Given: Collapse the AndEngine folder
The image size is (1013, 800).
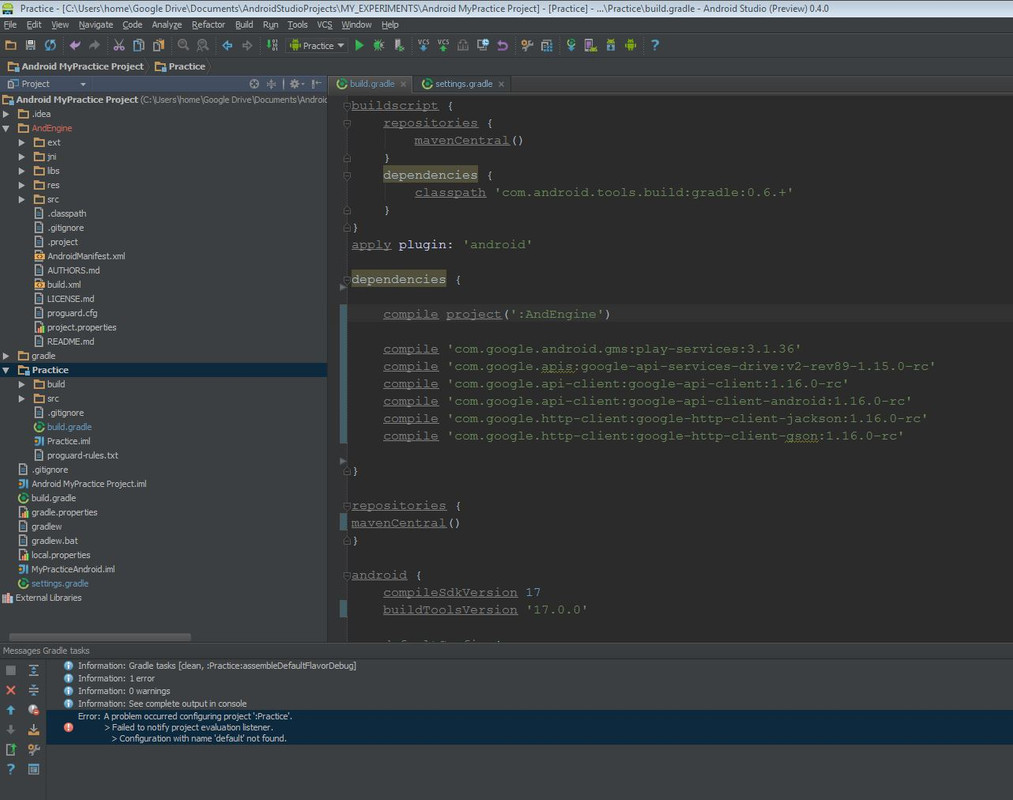Looking at the screenshot, I should (6, 128).
